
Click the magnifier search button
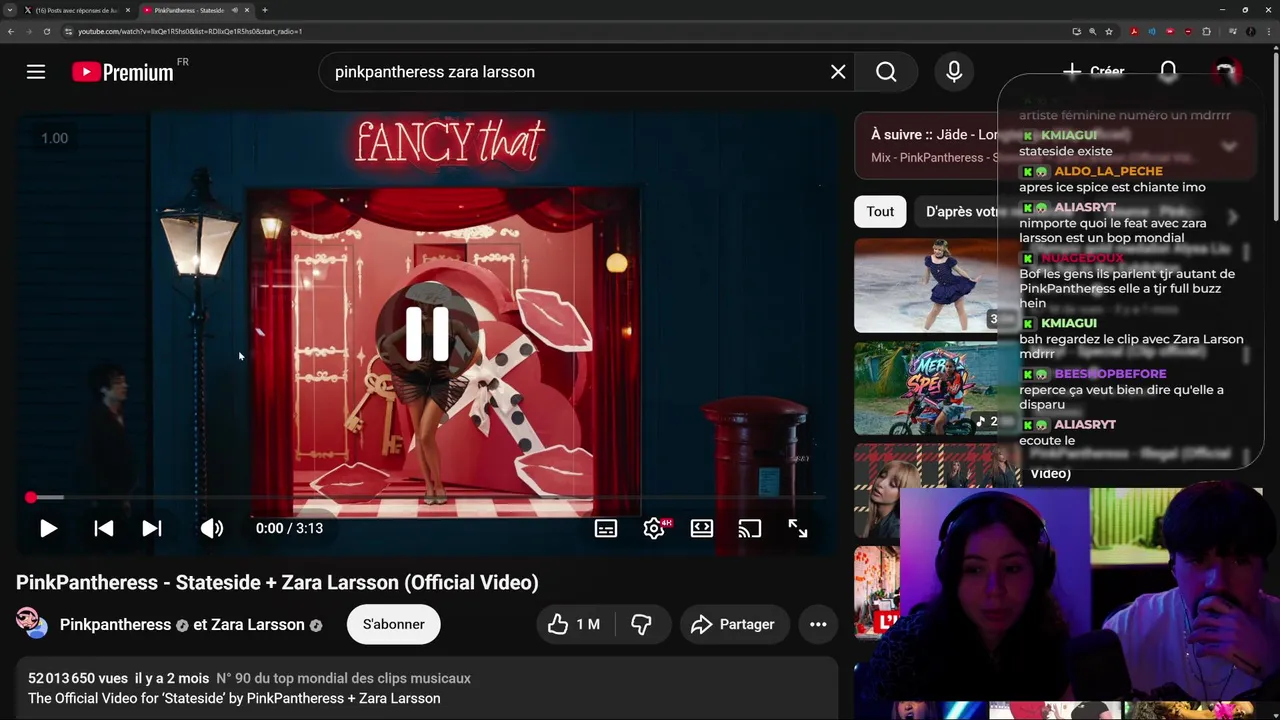click(x=886, y=72)
